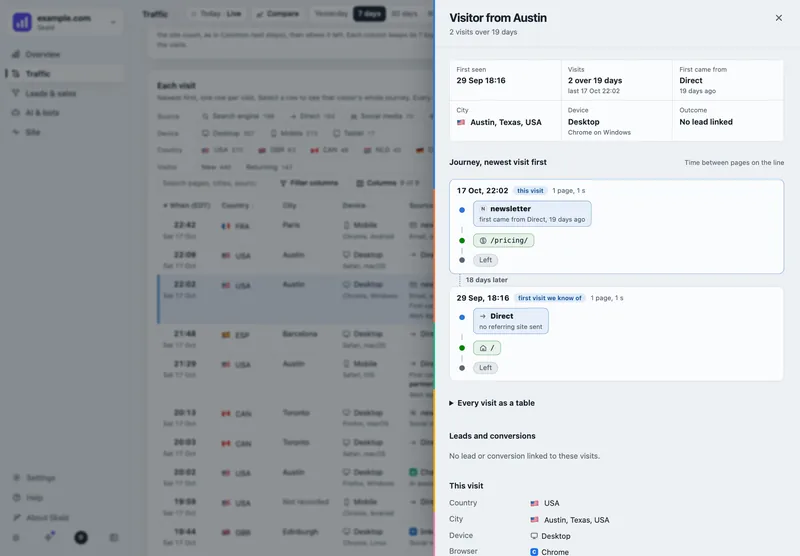Click the newsletter source chip
The image size is (800, 556).
(532, 213)
